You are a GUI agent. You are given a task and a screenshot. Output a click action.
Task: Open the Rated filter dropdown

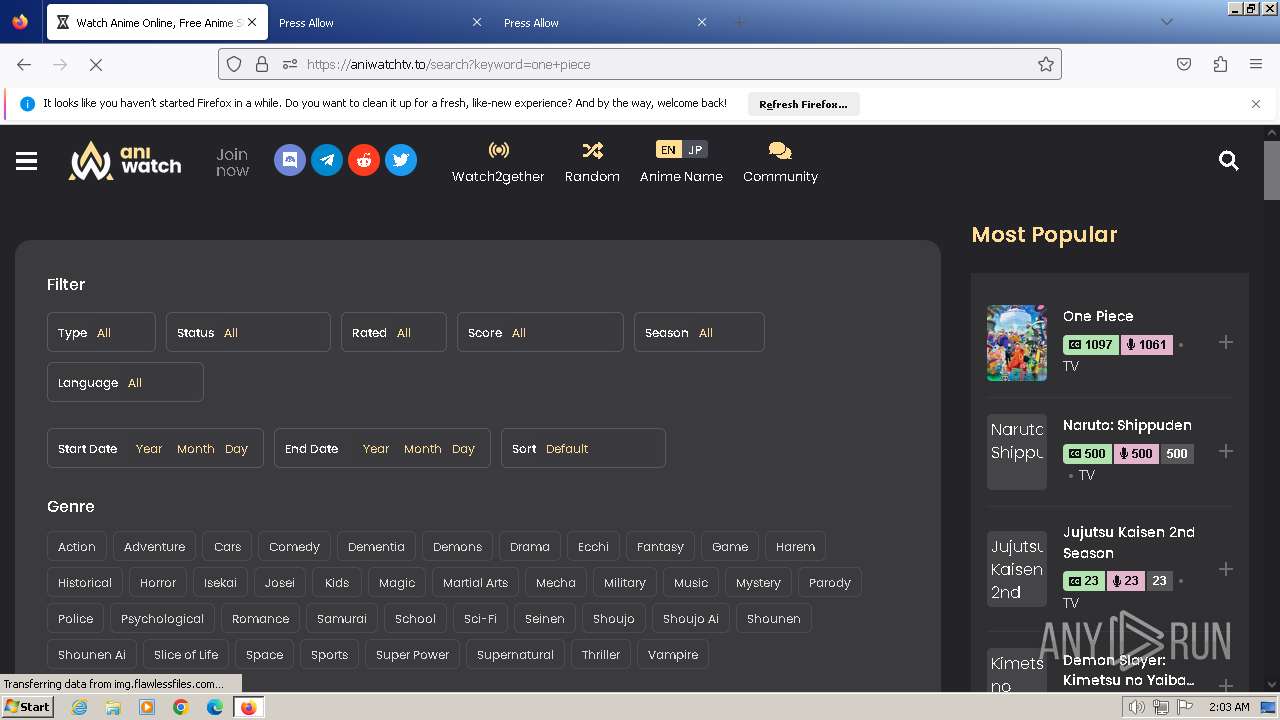coord(393,332)
